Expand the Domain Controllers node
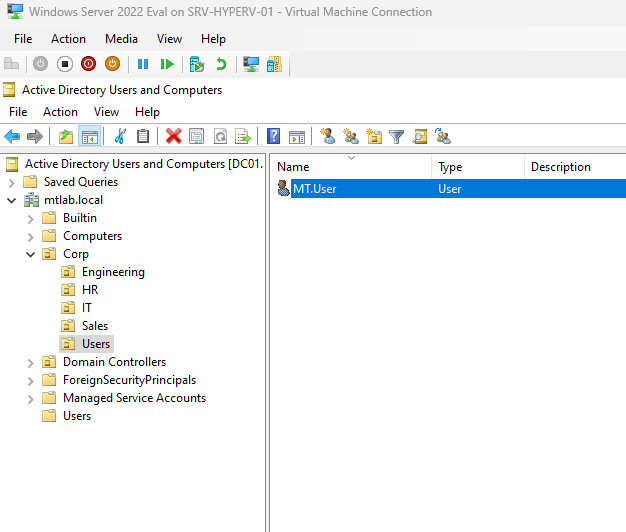This screenshot has width=626, height=532. 31,363
